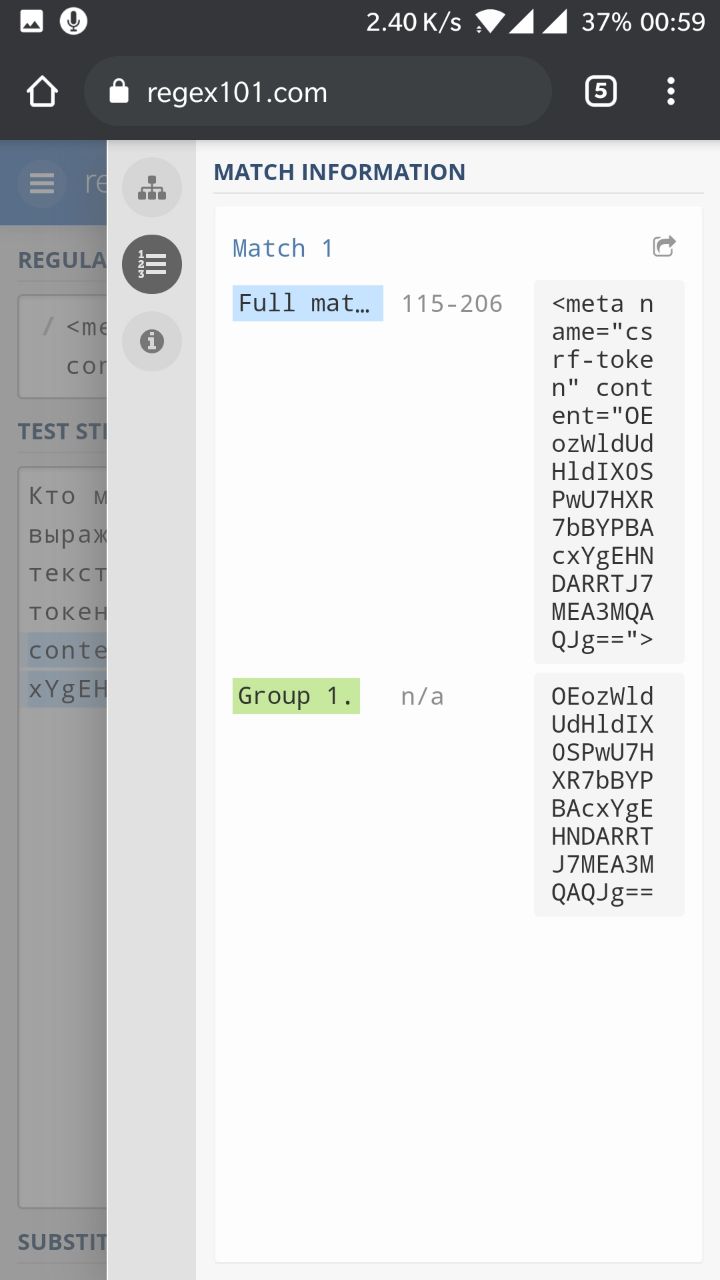Tap the lock icon in address bar
The width and height of the screenshot is (720, 1280).
point(119,92)
